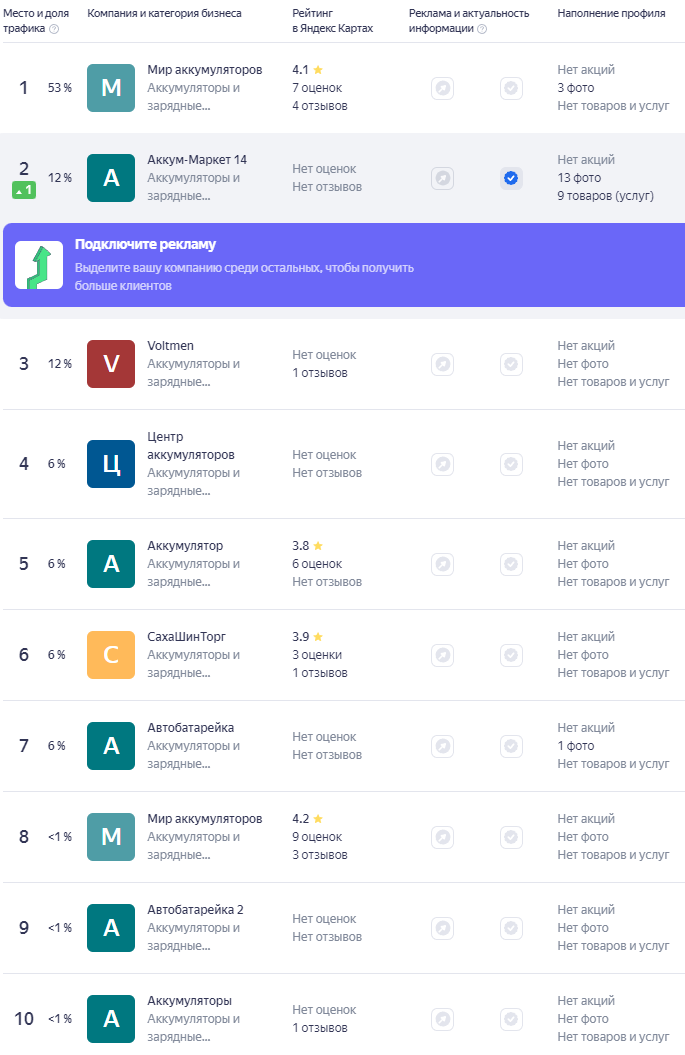
Task: Click green position-change badge at place 2
Action: pos(24,190)
